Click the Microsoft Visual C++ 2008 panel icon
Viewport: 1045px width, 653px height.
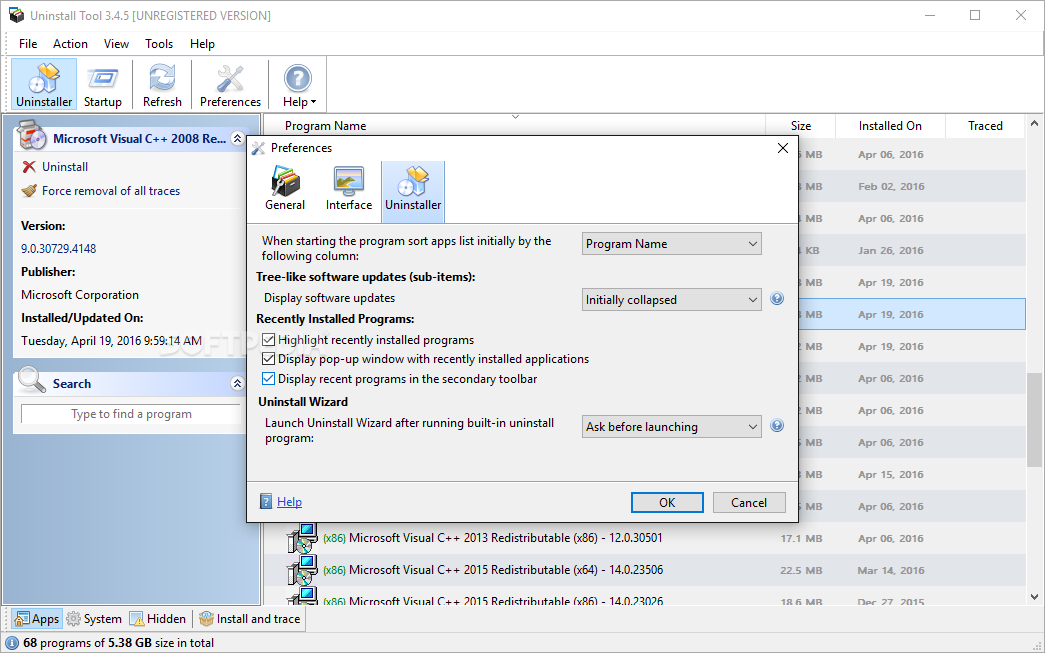click(x=31, y=135)
